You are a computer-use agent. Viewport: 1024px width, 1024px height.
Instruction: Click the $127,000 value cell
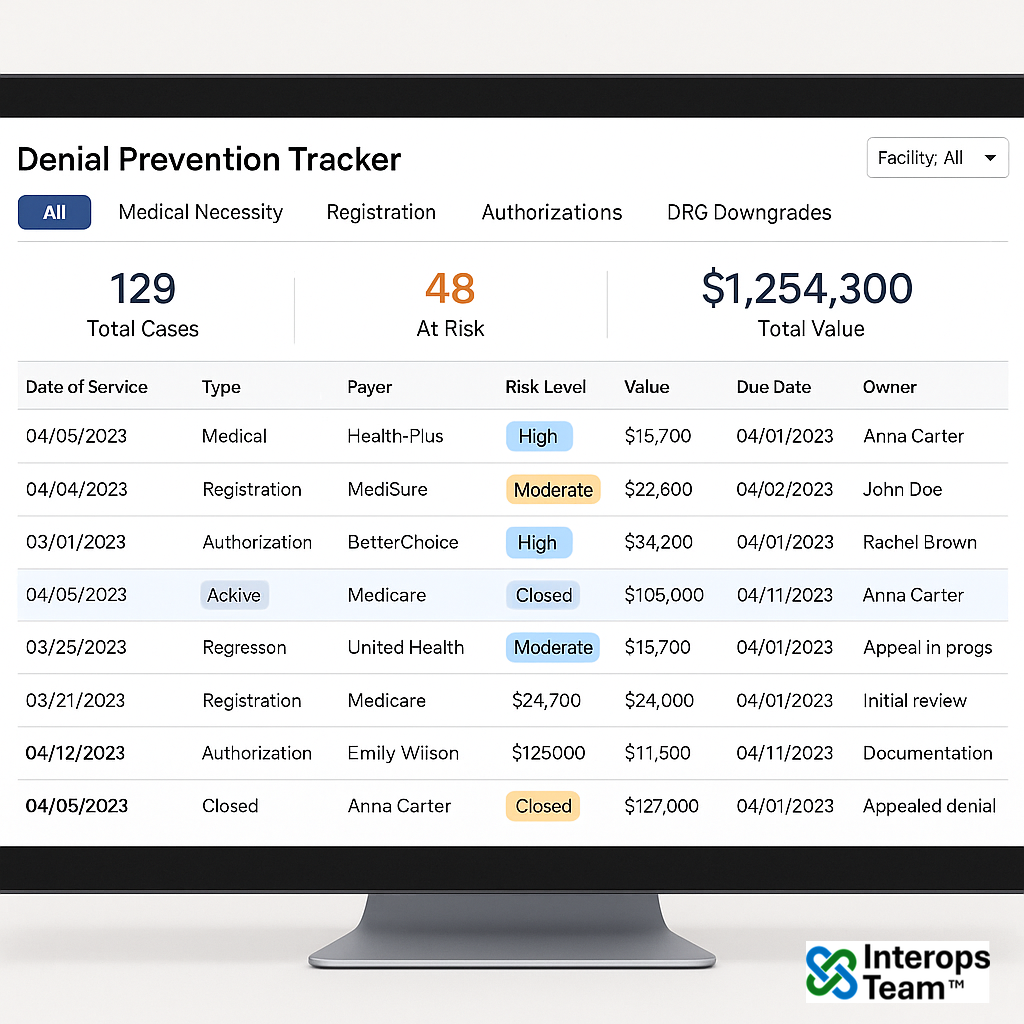point(662,806)
